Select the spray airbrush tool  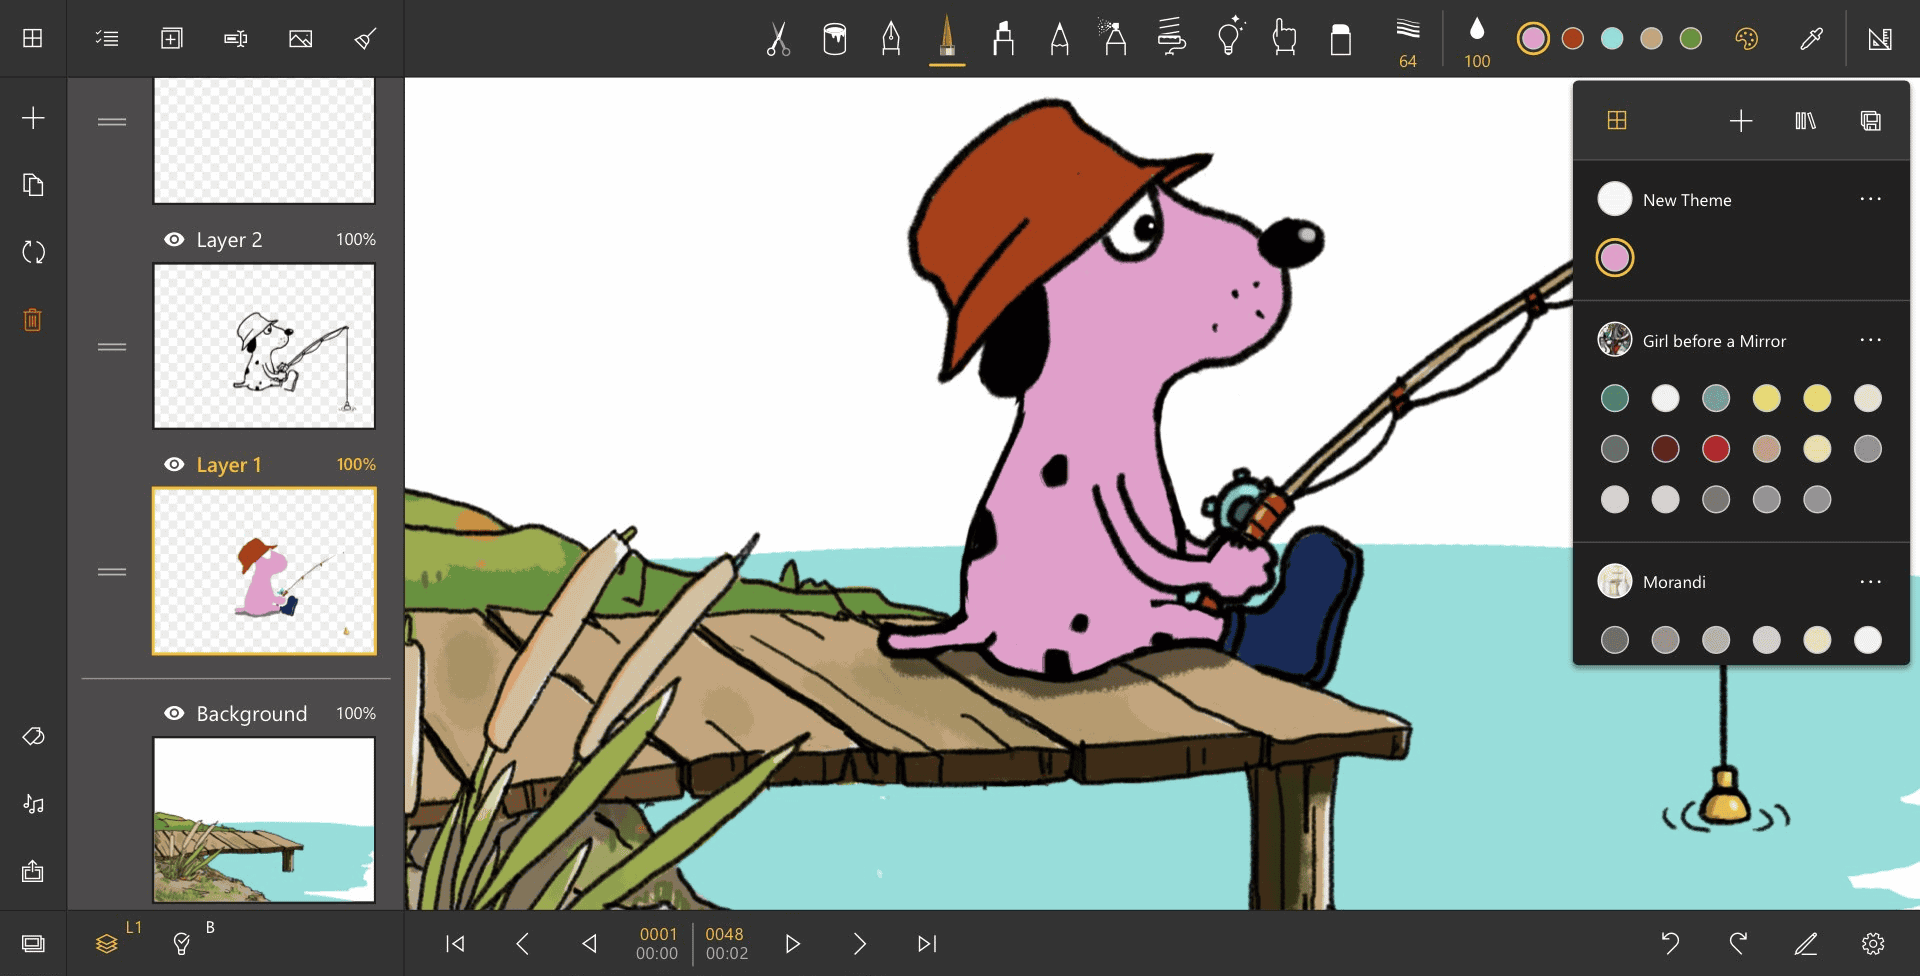click(x=1113, y=37)
